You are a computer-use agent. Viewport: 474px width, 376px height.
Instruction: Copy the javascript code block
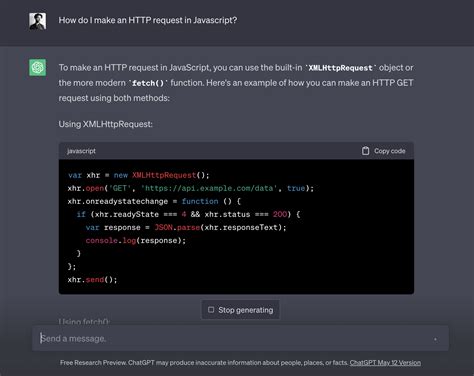(x=384, y=151)
